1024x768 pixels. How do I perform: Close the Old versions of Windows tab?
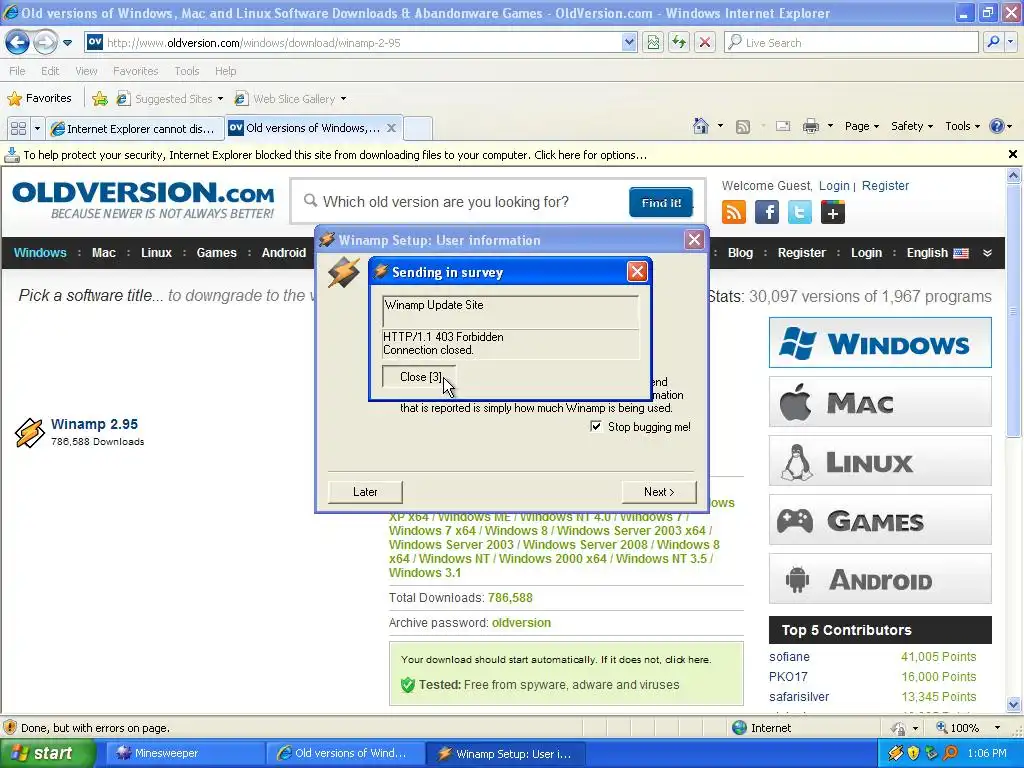tap(391, 128)
